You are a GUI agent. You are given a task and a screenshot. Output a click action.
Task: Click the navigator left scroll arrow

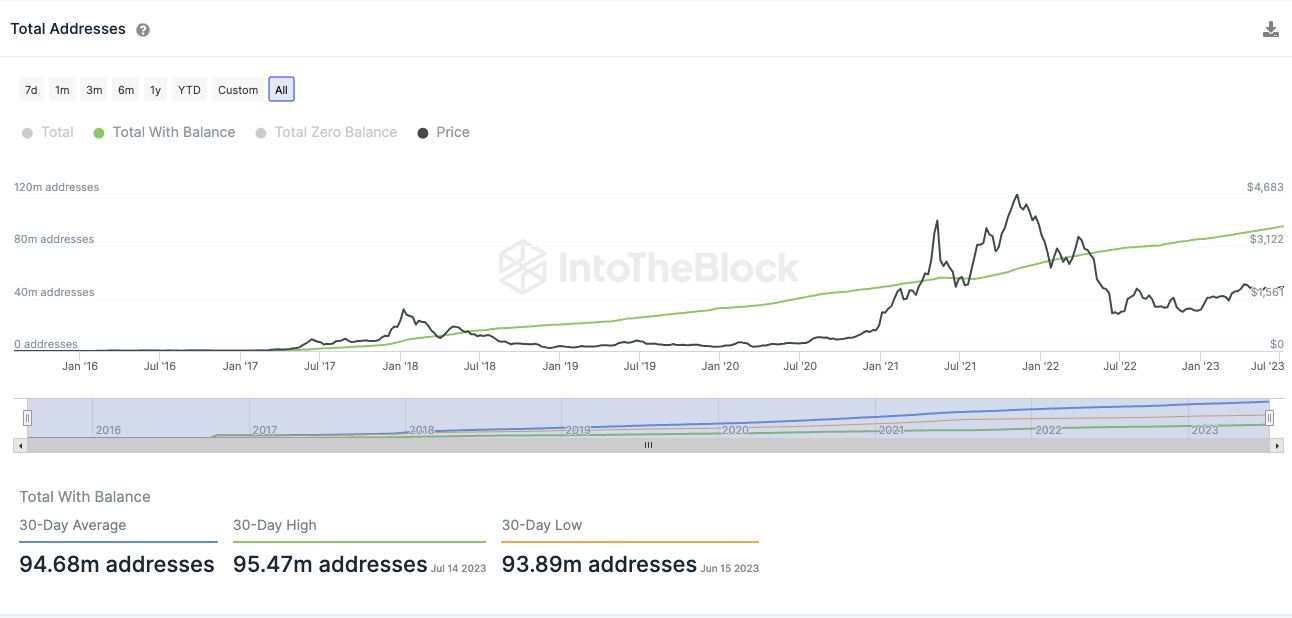pos(20,445)
